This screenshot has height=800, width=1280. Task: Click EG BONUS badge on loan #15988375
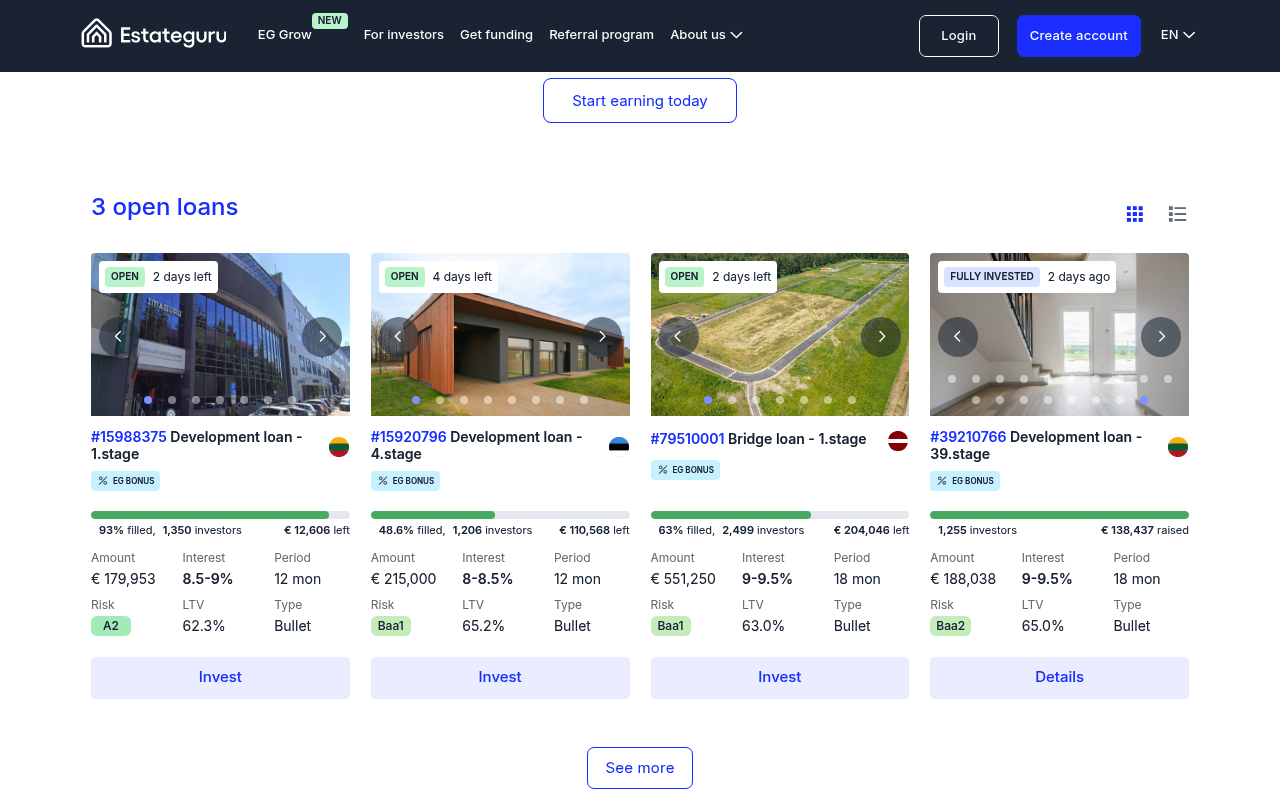(126, 481)
